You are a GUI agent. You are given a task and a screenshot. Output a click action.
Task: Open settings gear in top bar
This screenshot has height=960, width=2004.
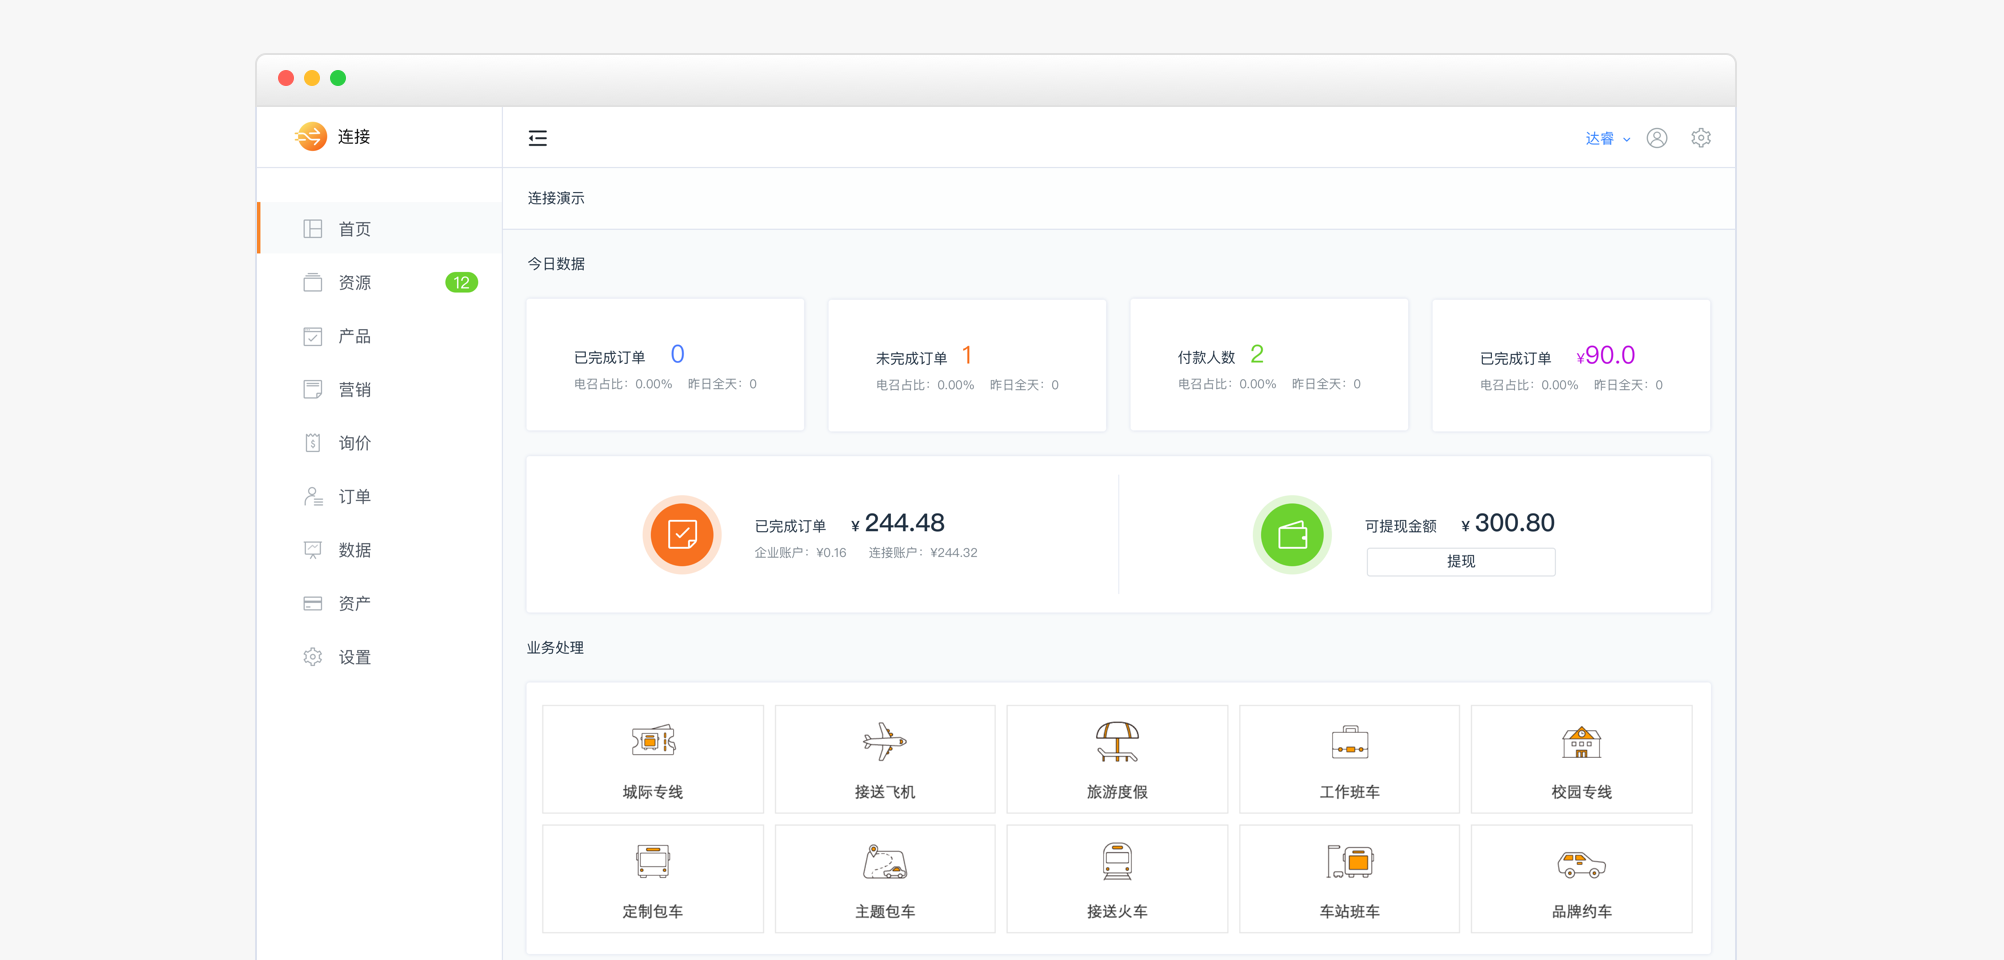1701,138
